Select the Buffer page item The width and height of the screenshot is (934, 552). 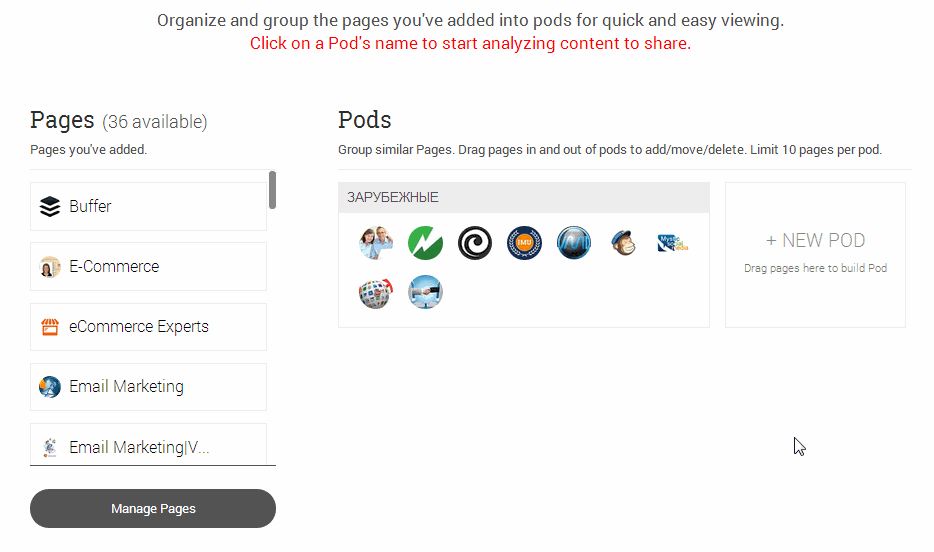pos(148,207)
